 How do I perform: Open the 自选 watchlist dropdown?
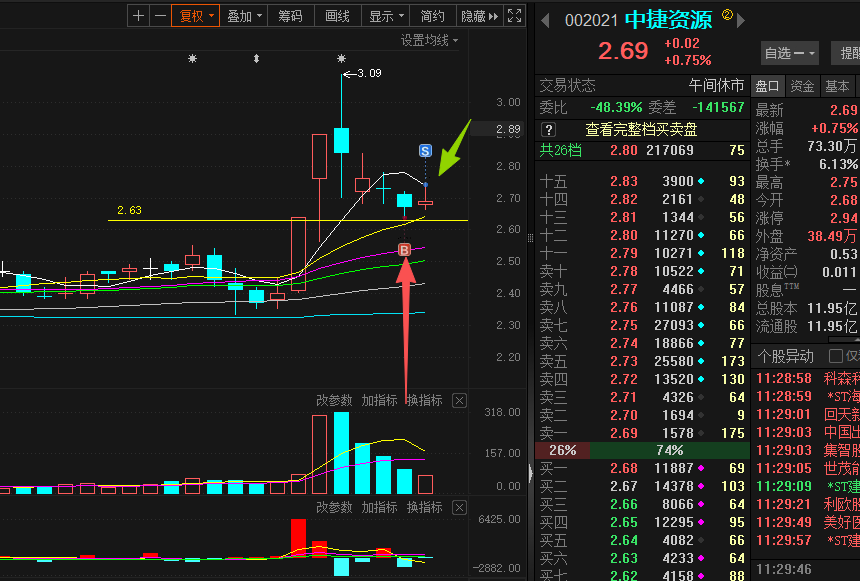click(x=790, y=53)
